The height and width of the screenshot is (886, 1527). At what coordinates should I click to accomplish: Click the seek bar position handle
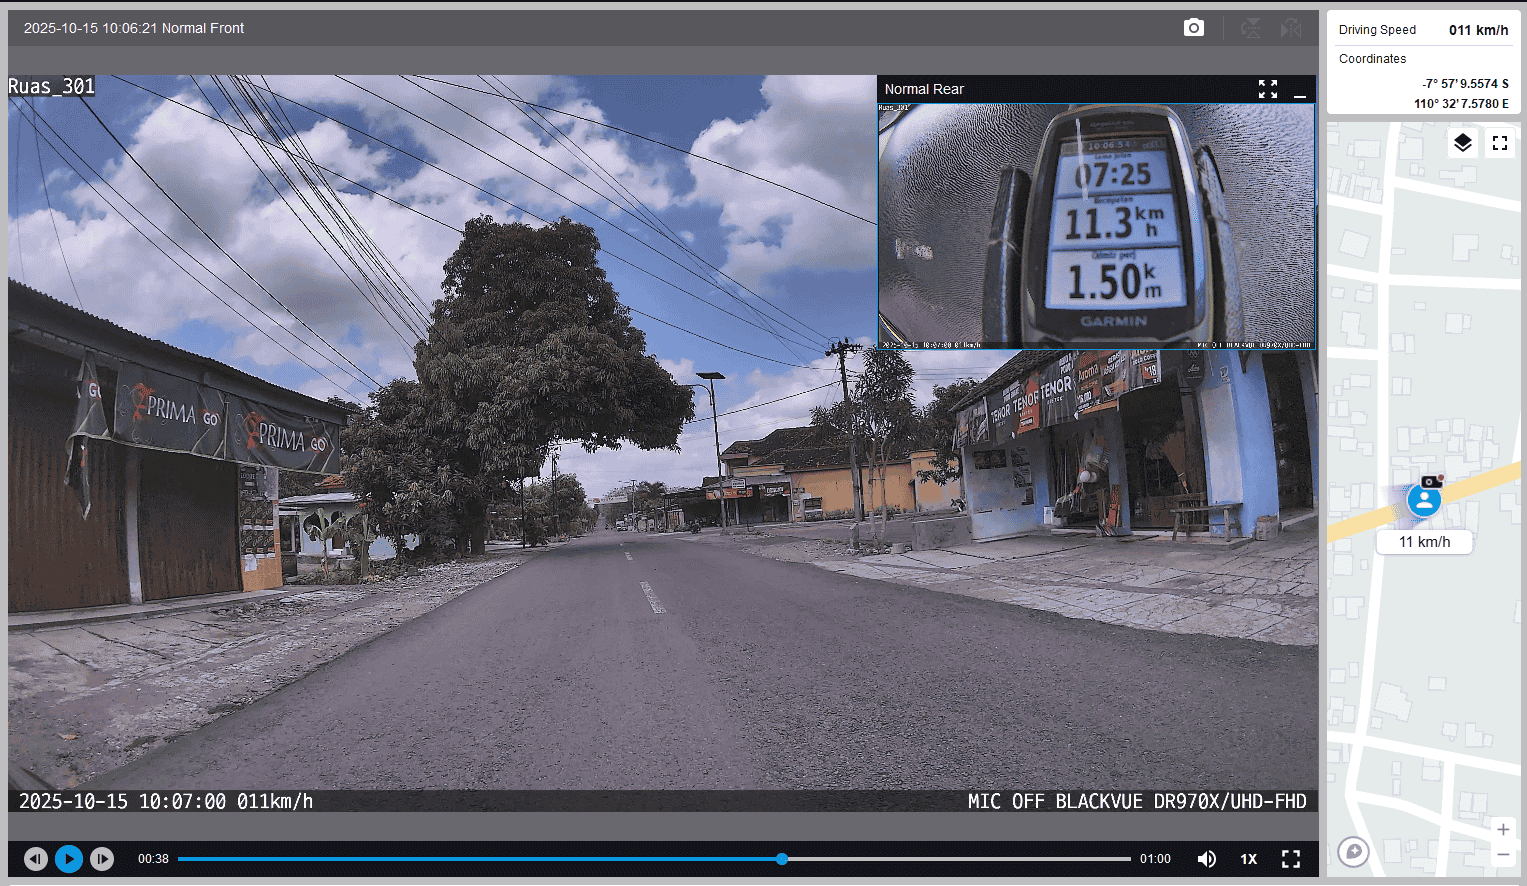[x=782, y=859]
